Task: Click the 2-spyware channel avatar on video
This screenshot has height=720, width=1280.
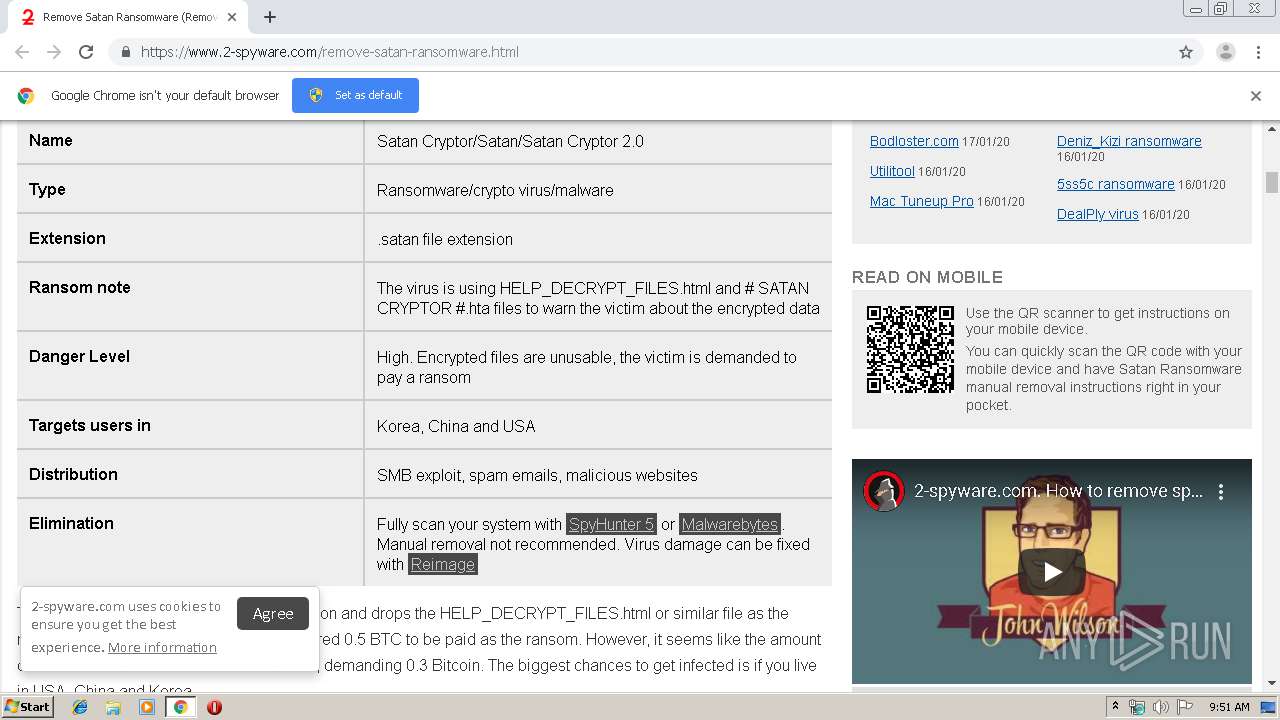Action: pos(884,491)
